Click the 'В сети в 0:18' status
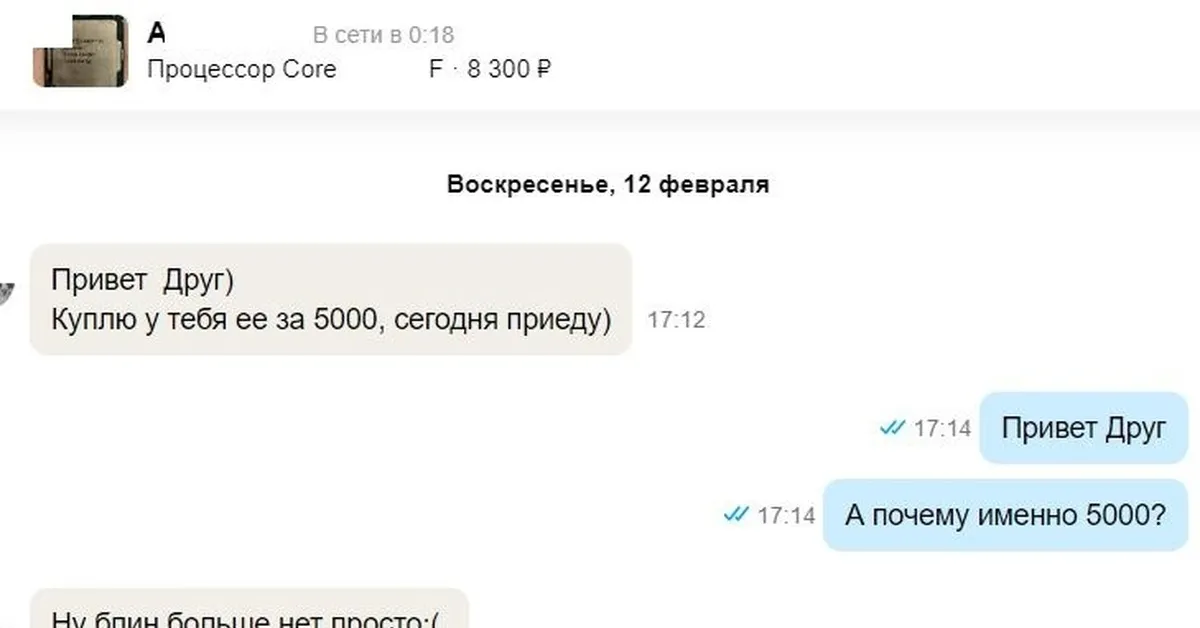1200x628 pixels. coord(384,35)
